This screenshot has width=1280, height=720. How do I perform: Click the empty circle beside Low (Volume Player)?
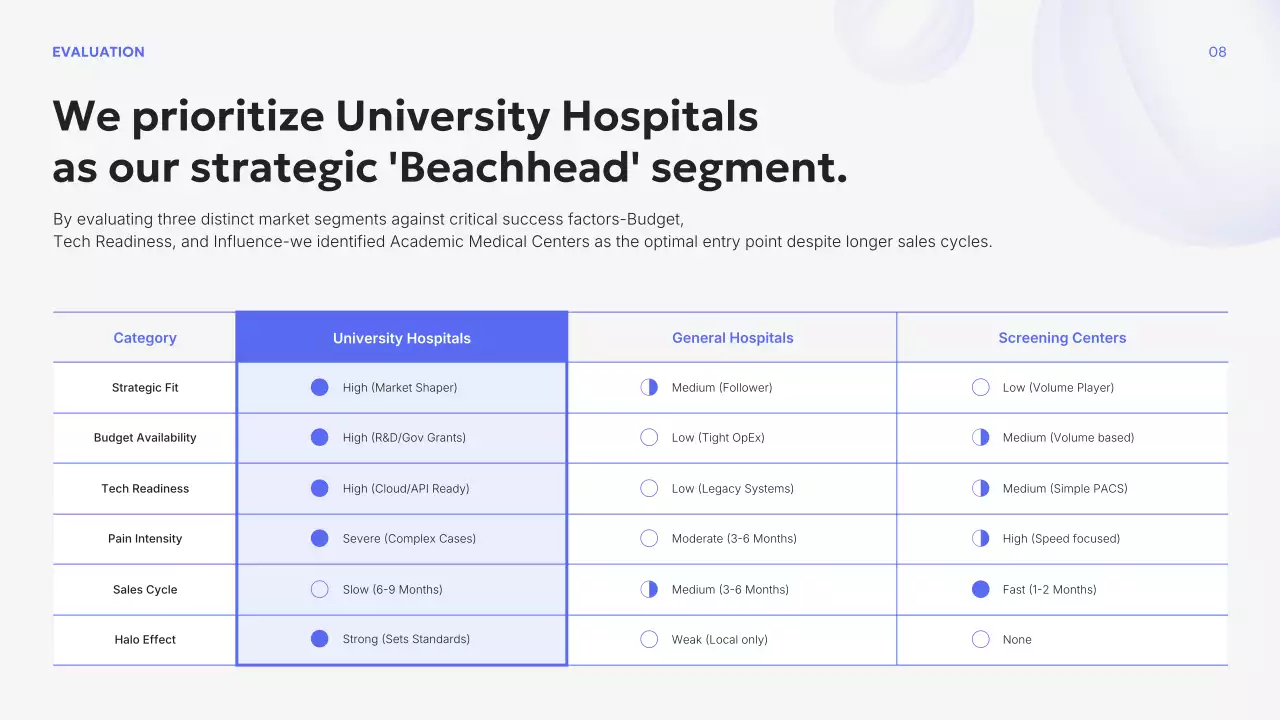coord(981,387)
